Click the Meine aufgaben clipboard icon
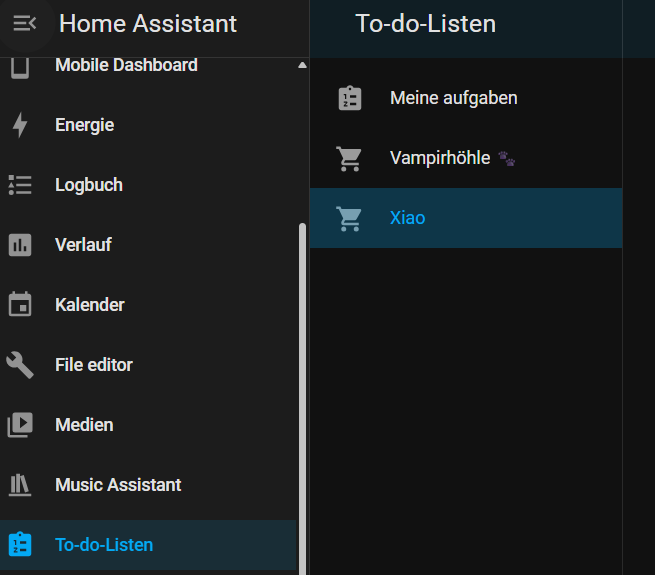 [x=350, y=98]
